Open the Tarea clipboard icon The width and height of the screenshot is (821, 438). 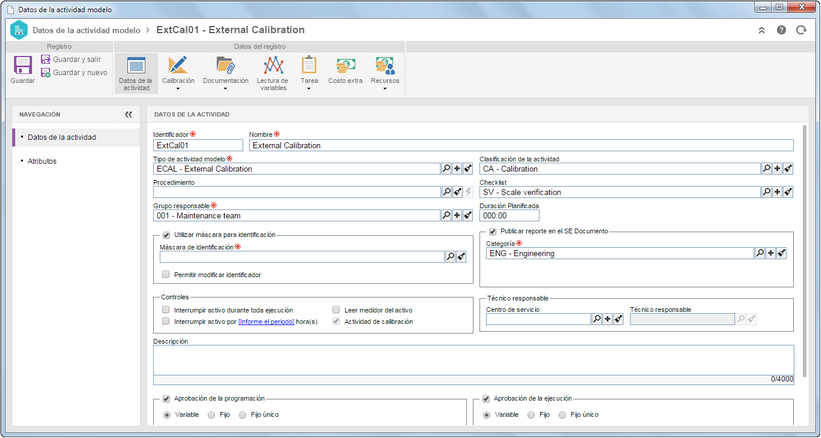[309, 65]
